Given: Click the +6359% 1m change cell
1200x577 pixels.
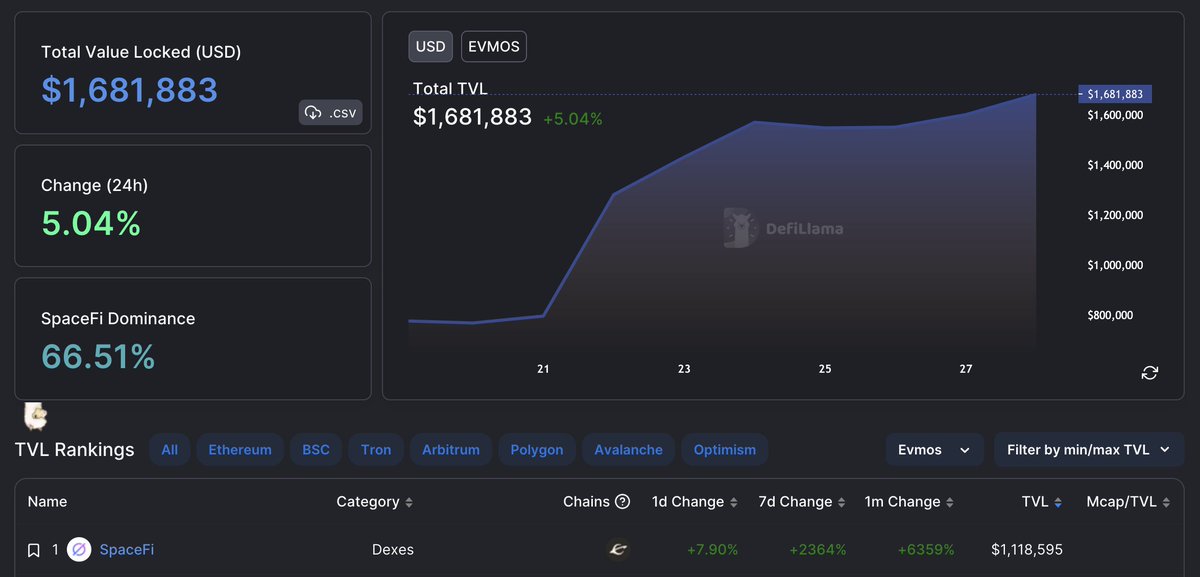Looking at the screenshot, I should tap(925, 550).
